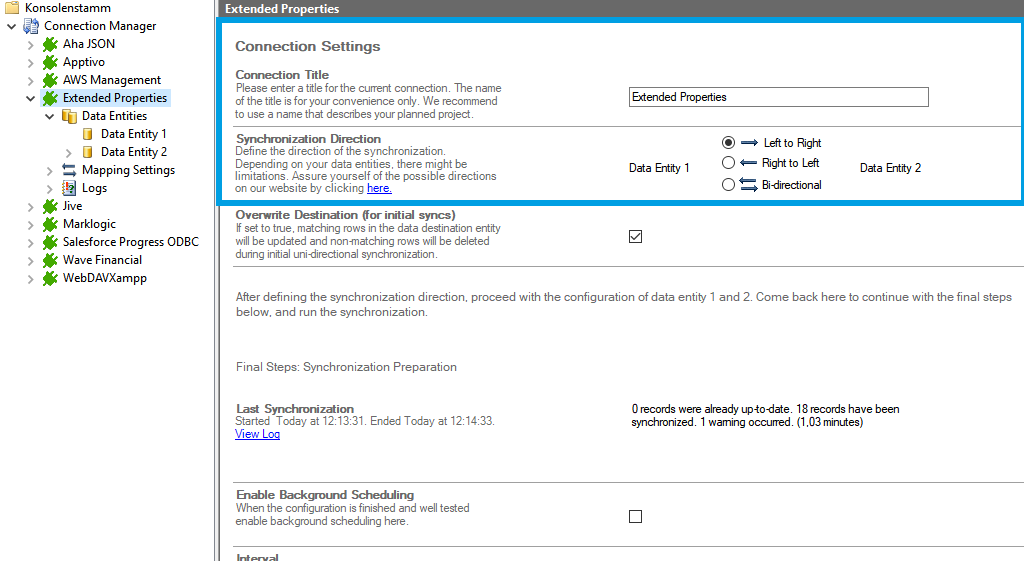Collapse the Extended Properties tree node
1024x561 pixels.
pos(31,98)
